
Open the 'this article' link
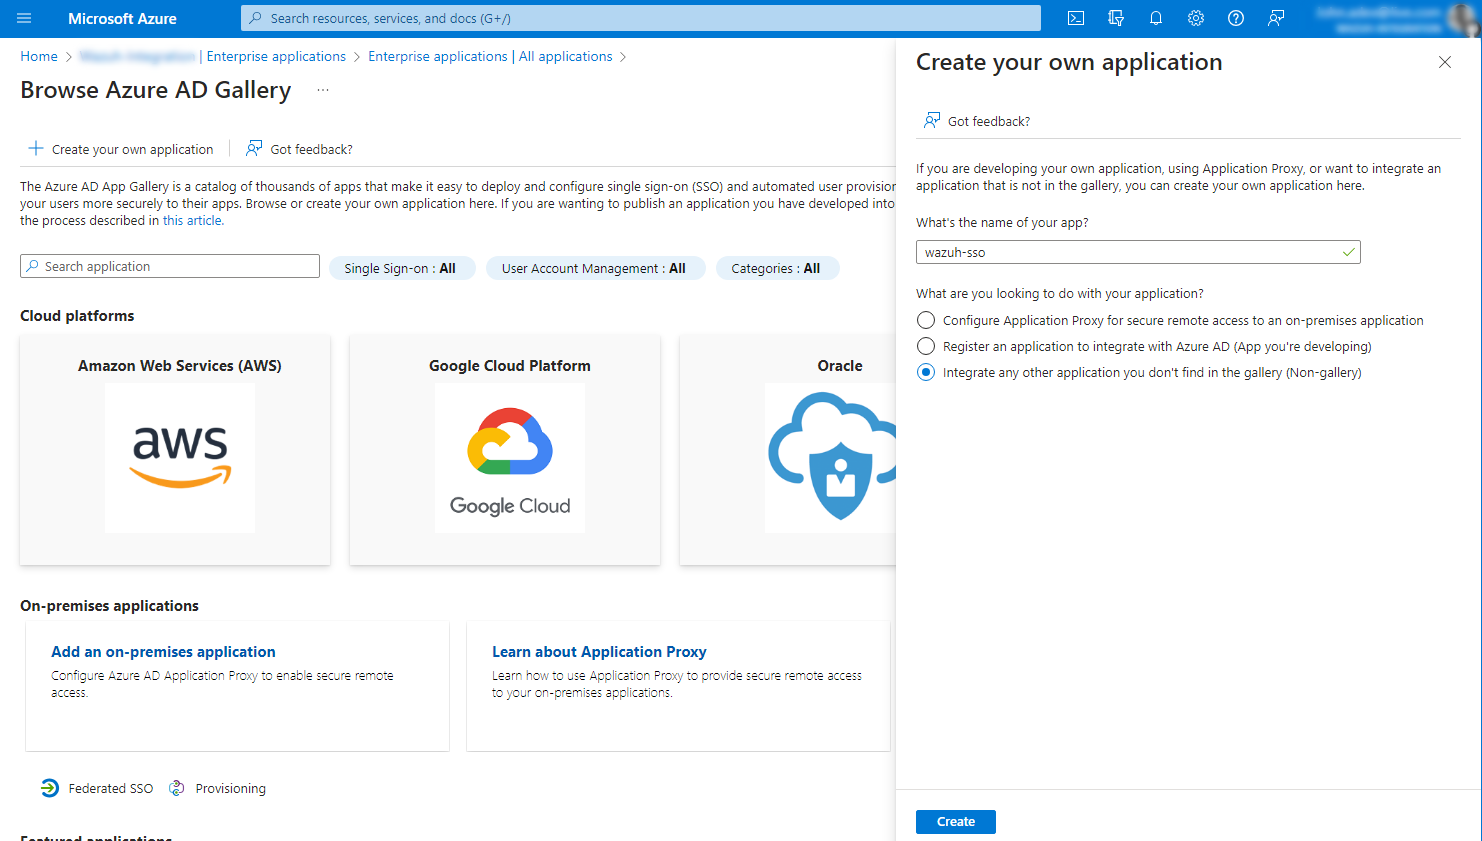point(192,220)
